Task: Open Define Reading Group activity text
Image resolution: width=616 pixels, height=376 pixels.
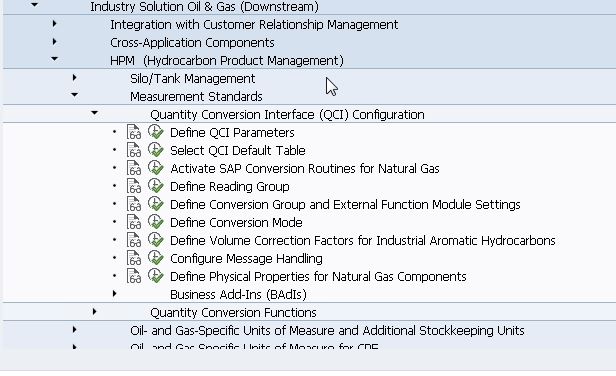Action: click(229, 187)
